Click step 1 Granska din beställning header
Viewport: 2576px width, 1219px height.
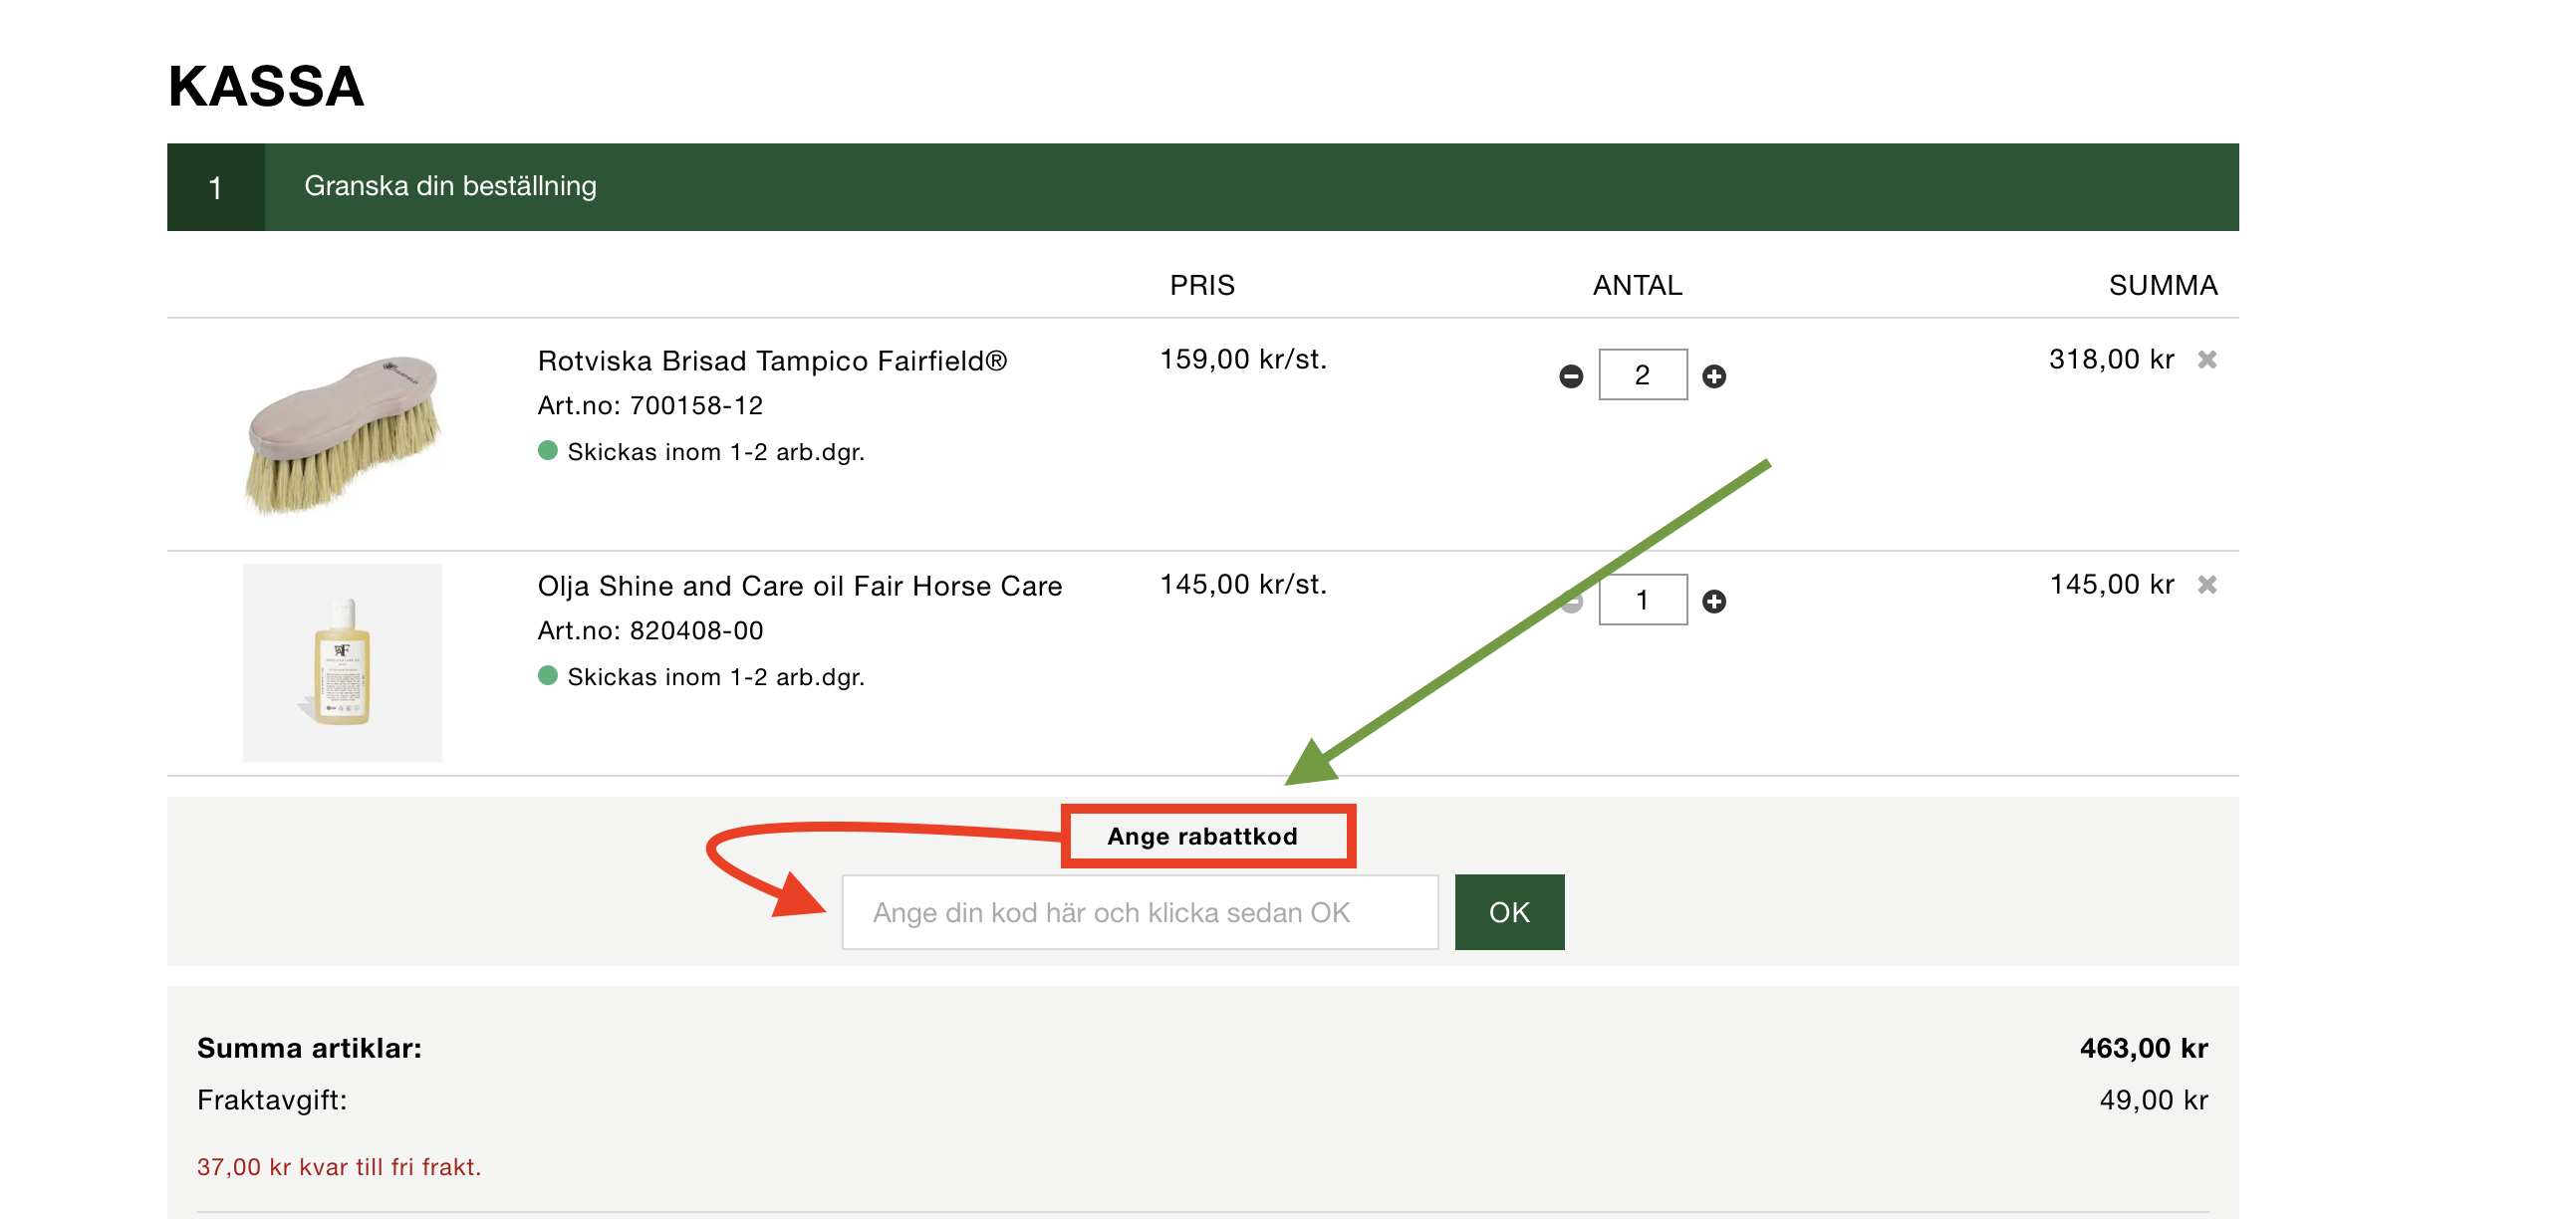point(1202,187)
